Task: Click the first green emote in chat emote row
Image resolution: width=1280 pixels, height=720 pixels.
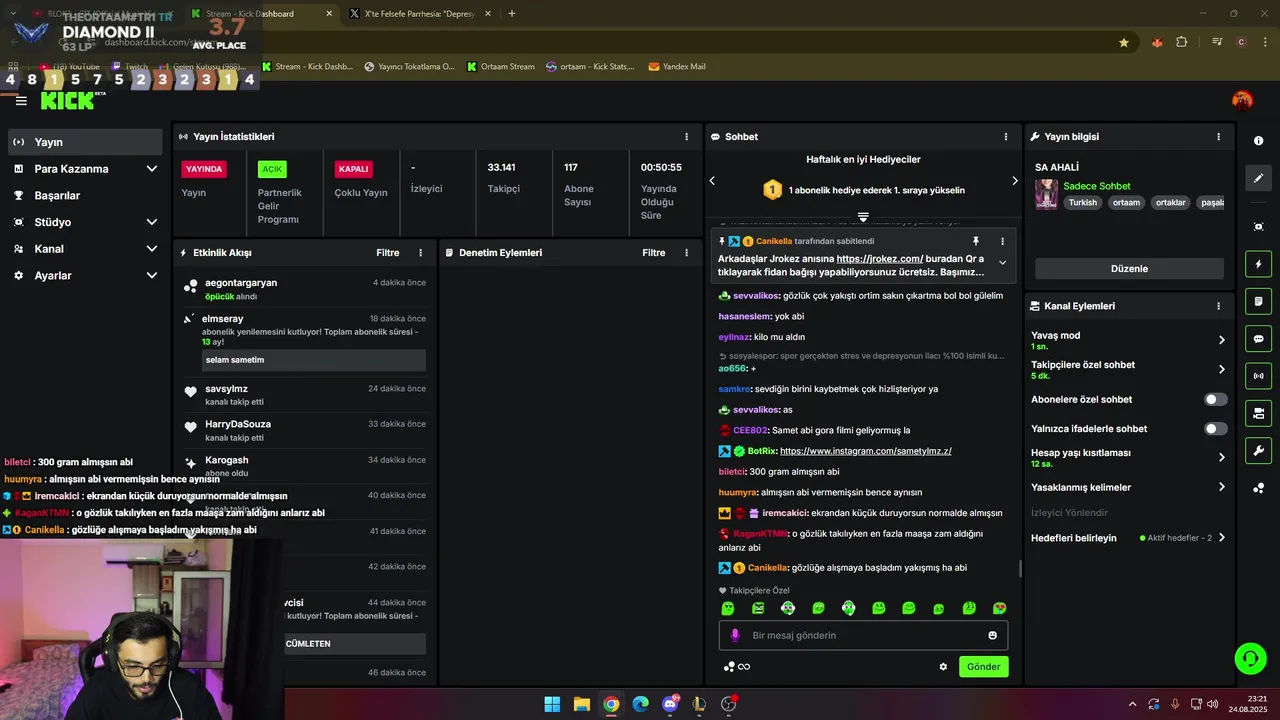Action: (x=728, y=608)
